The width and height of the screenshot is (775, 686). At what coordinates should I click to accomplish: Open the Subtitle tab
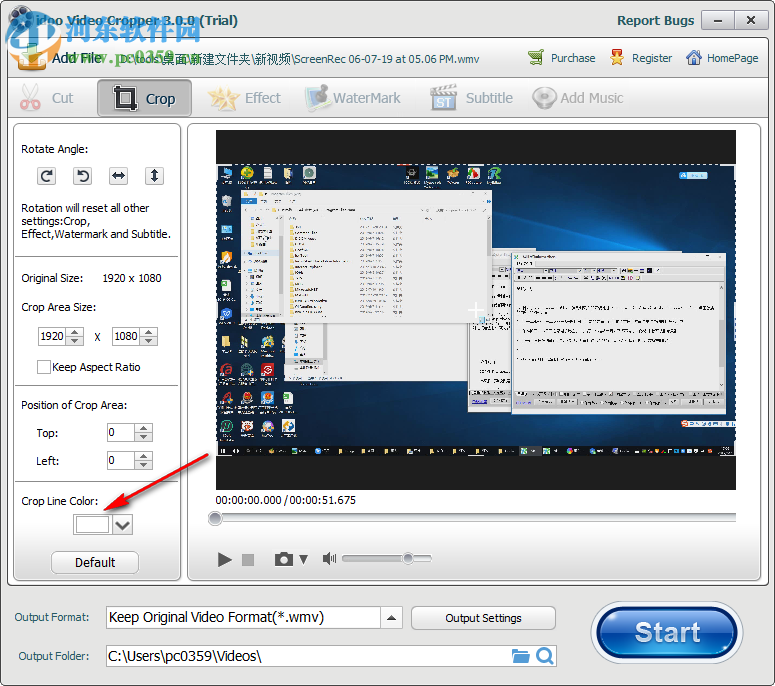pyautogui.click(x=472, y=98)
